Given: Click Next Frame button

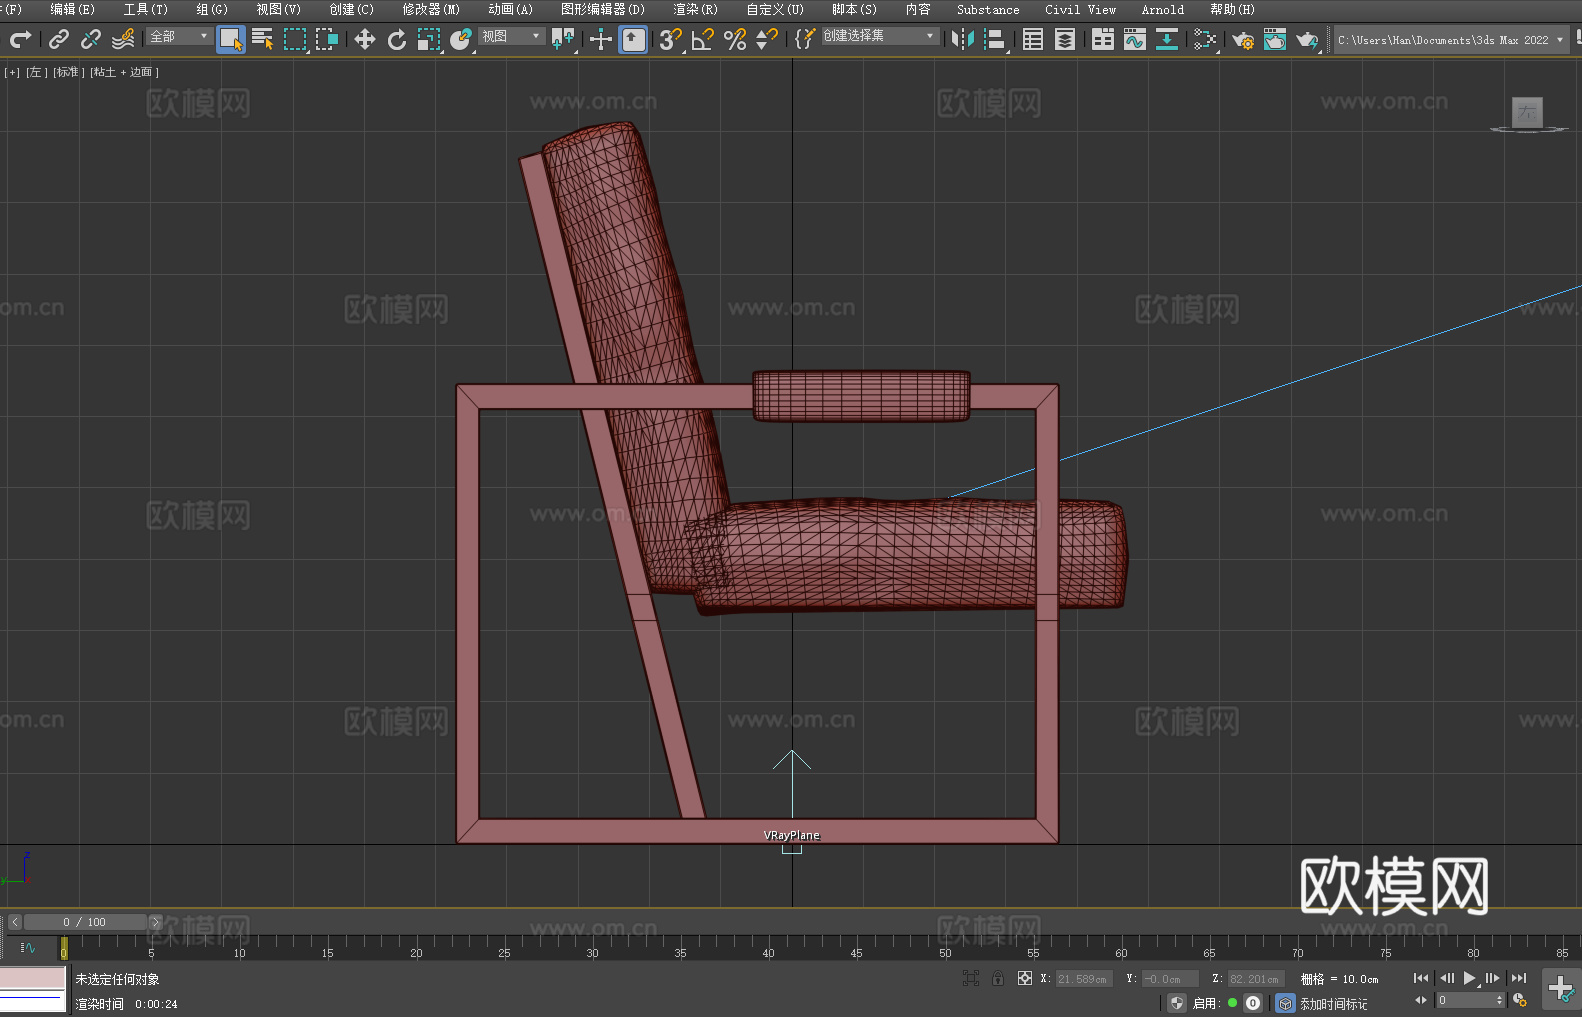Looking at the screenshot, I should 1493,978.
